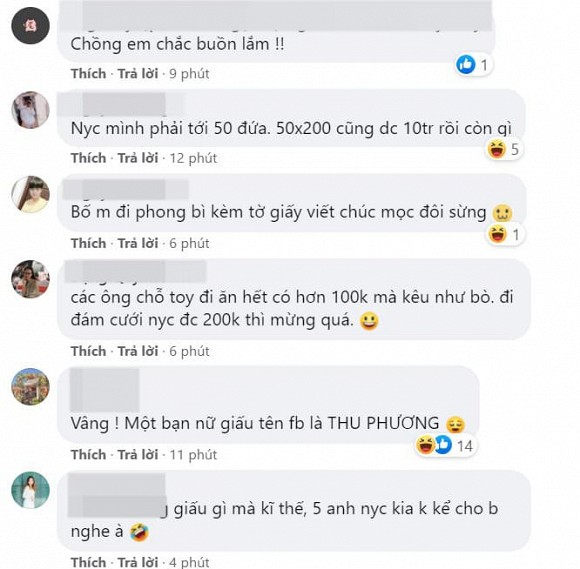Screen dimensions: 580x569
Task: Click Trả lời under the 'đám cưới nyc' comment
Action: 138,351
